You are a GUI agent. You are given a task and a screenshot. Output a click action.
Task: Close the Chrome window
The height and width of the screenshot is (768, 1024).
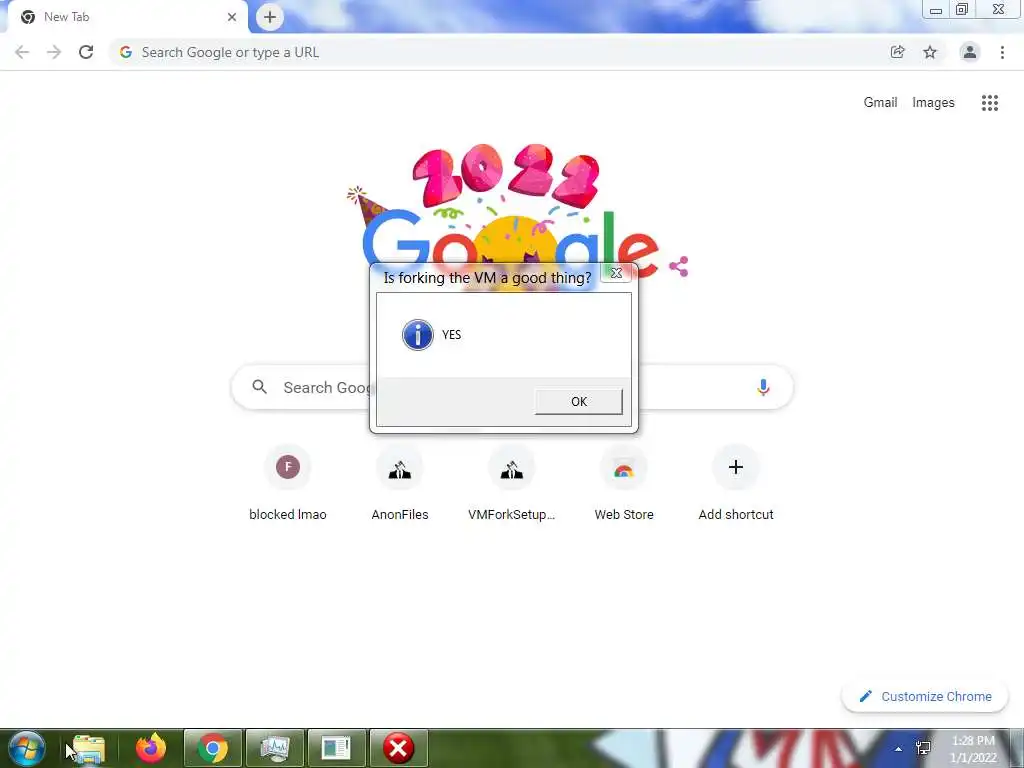[x=999, y=10]
